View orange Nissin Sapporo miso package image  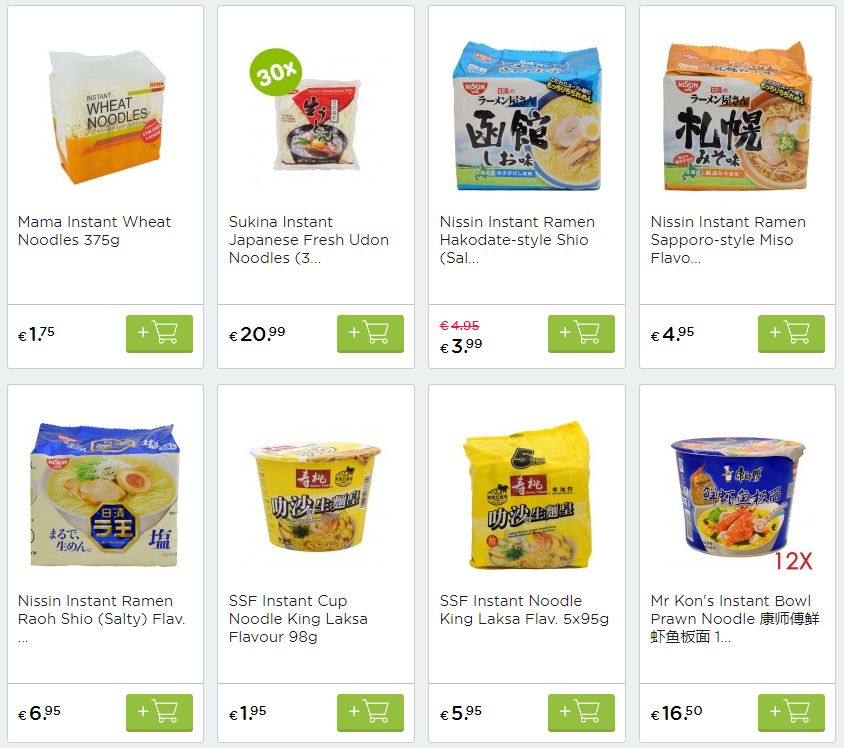pos(737,116)
